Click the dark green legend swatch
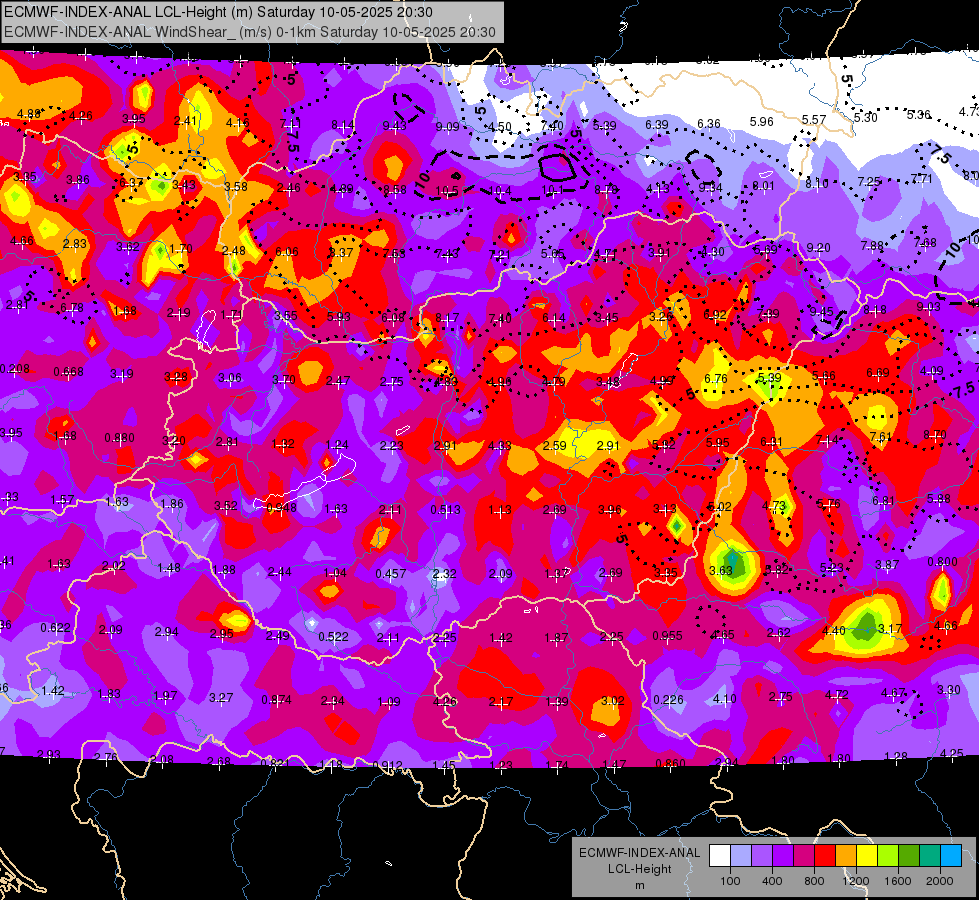Image resolution: width=979 pixels, height=900 pixels. (x=909, y=856)
